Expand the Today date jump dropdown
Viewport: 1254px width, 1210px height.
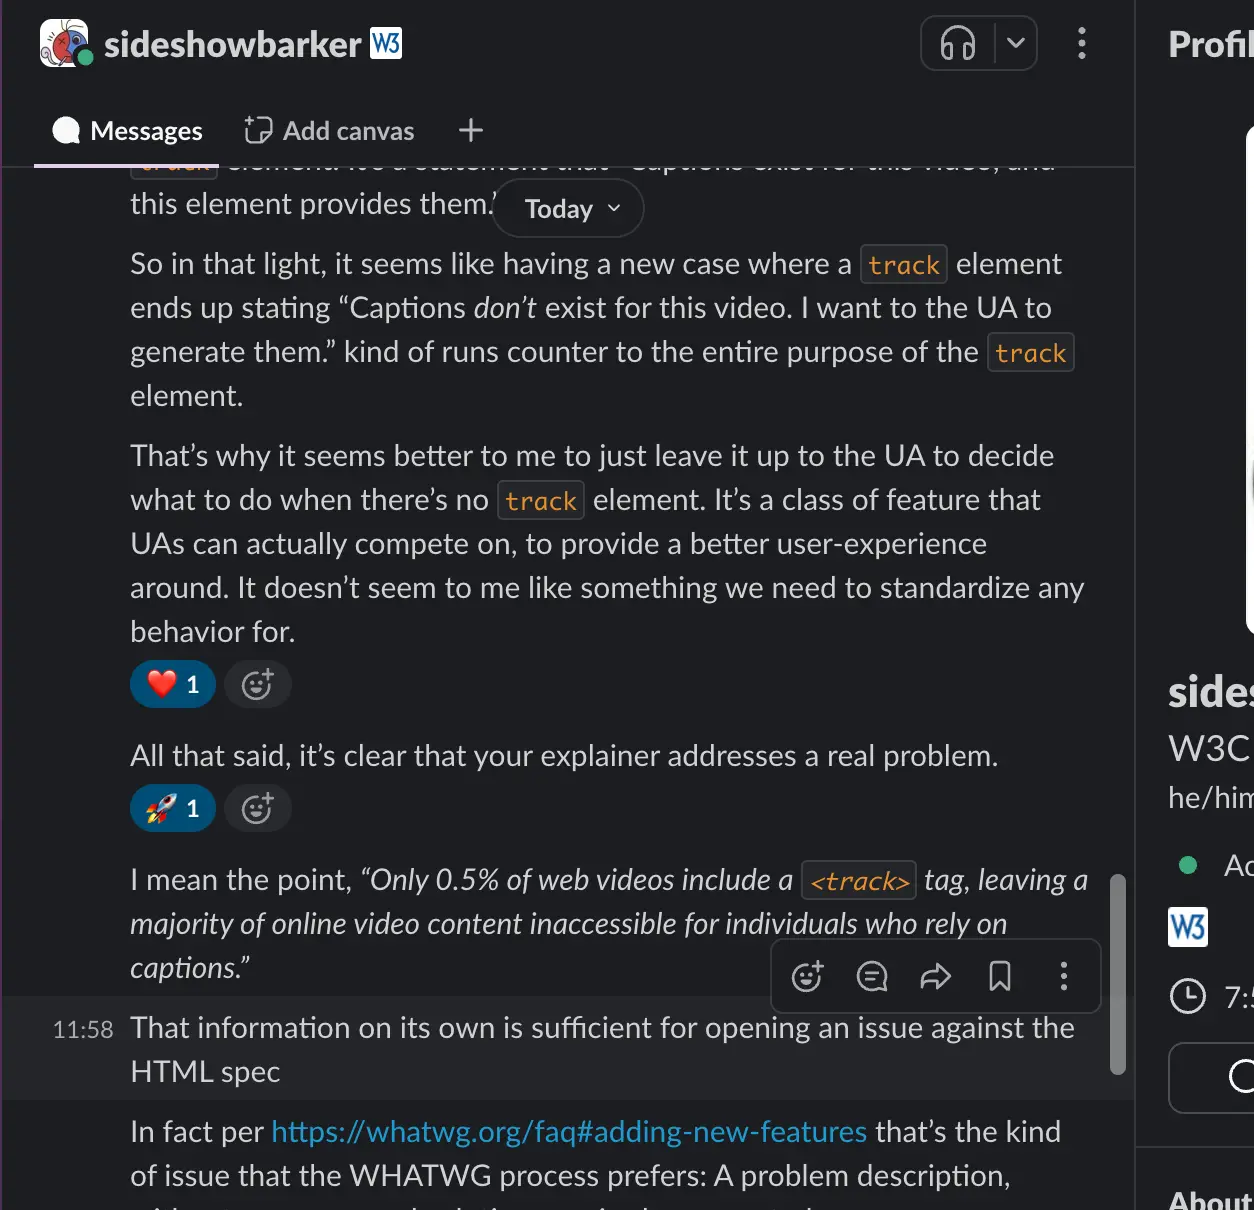pyautogui.click(x=568, y=209)
